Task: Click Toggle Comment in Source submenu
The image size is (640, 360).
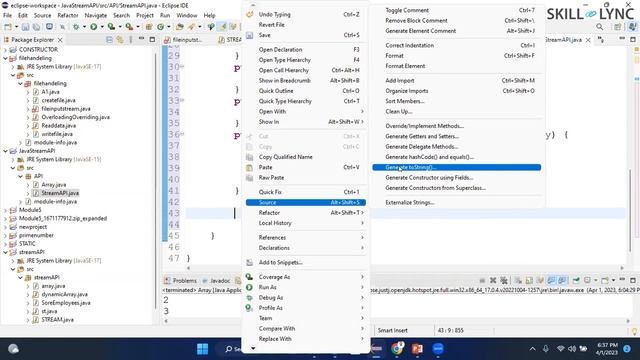Action: tap(456, 10)
